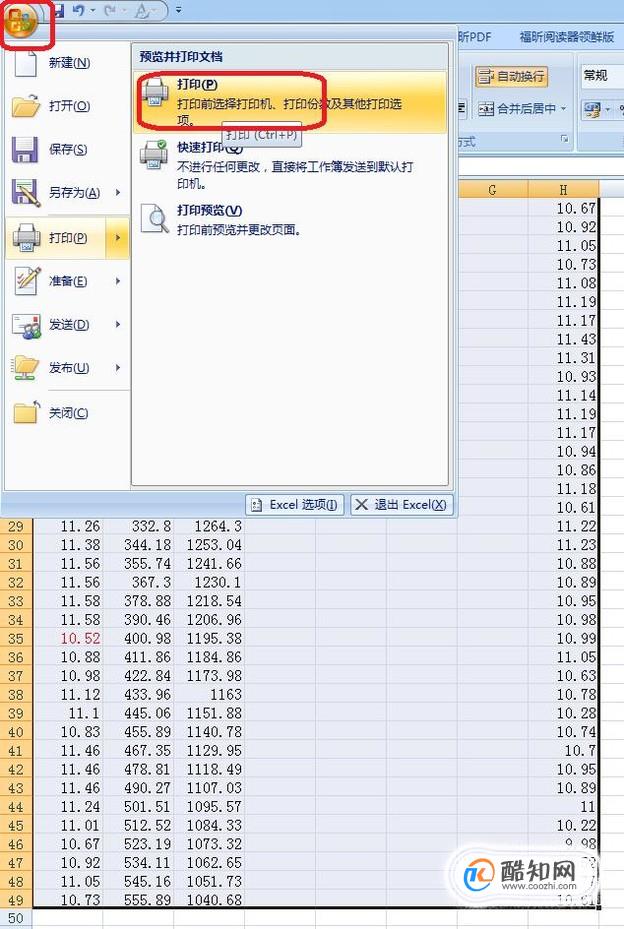624x929 pixels.
Task: Click the Save icon in quick access toolbar
Action: [58, 10]
